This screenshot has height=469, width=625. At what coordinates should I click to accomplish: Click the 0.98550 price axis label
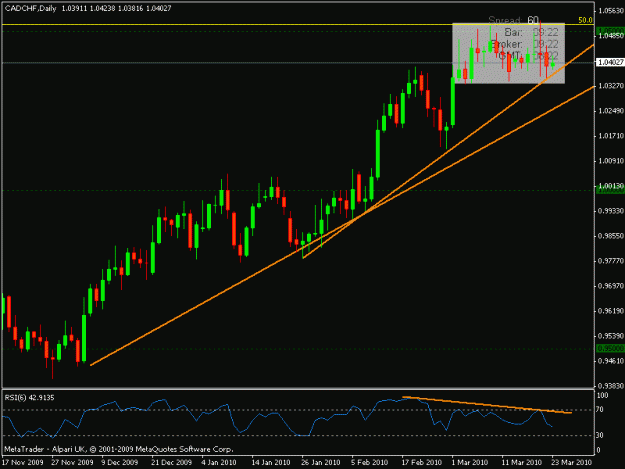(611, 236)
